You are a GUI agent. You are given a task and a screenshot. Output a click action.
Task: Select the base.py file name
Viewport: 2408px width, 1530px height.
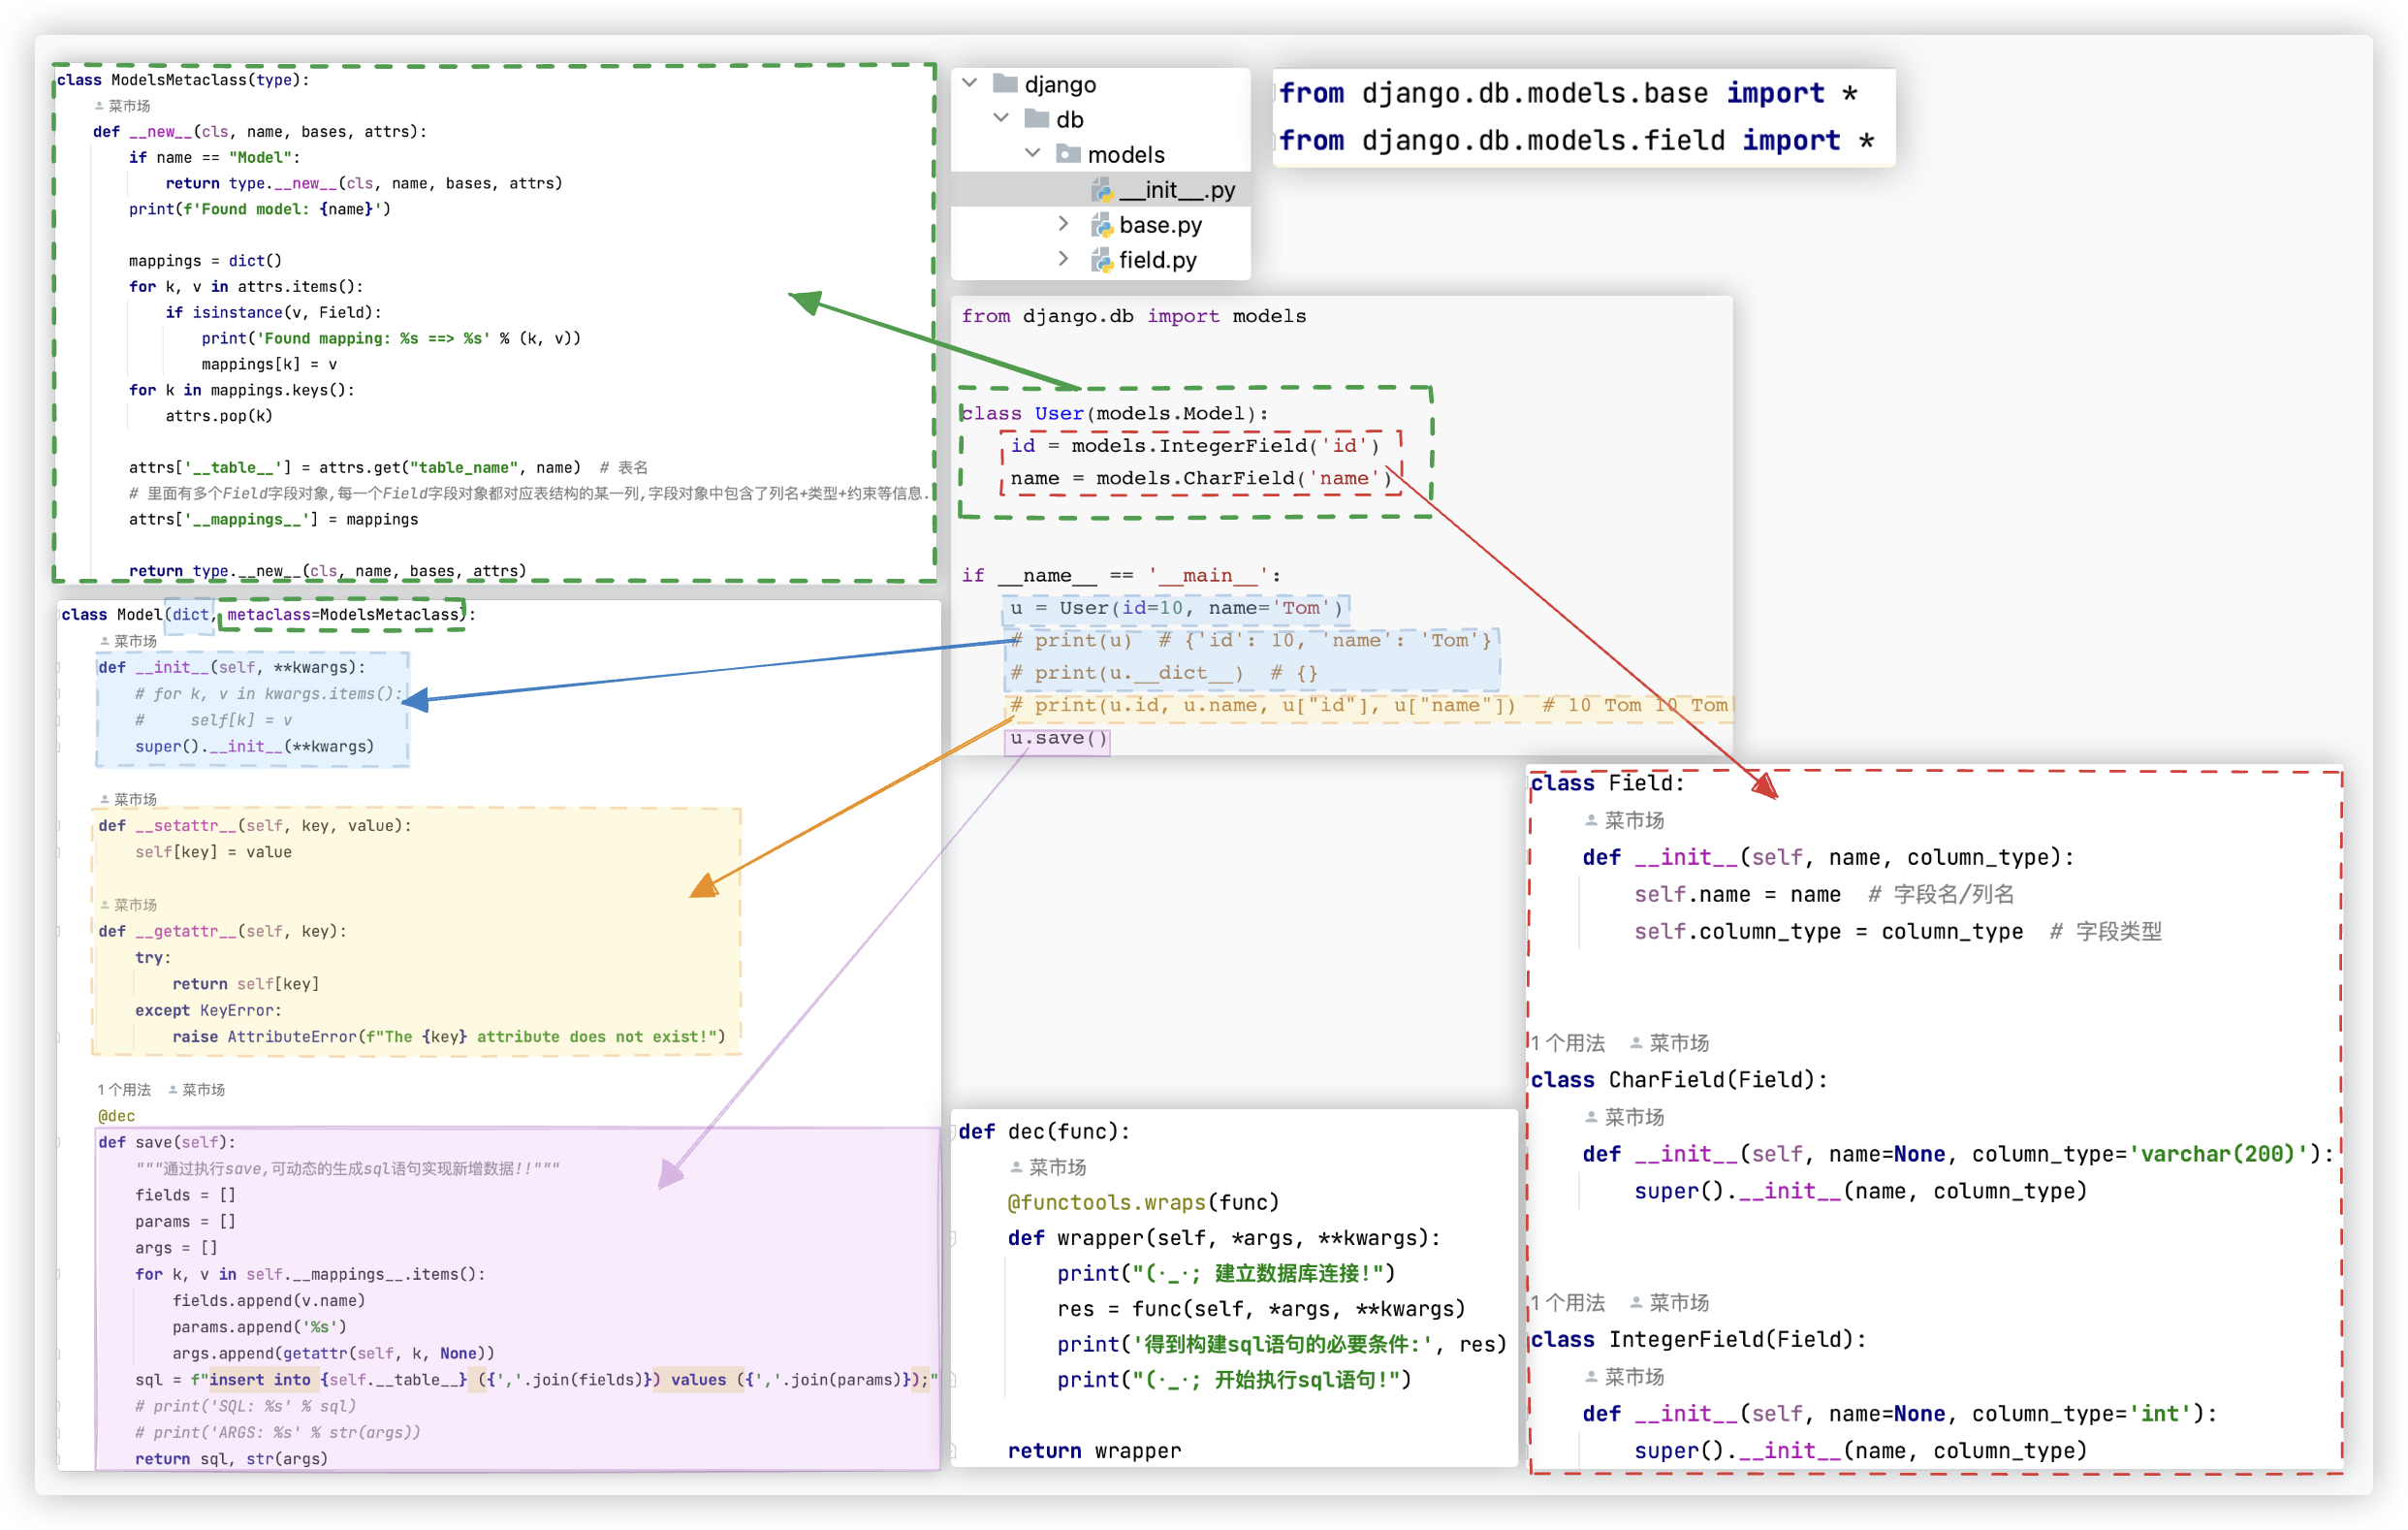tap(1160, 225)
